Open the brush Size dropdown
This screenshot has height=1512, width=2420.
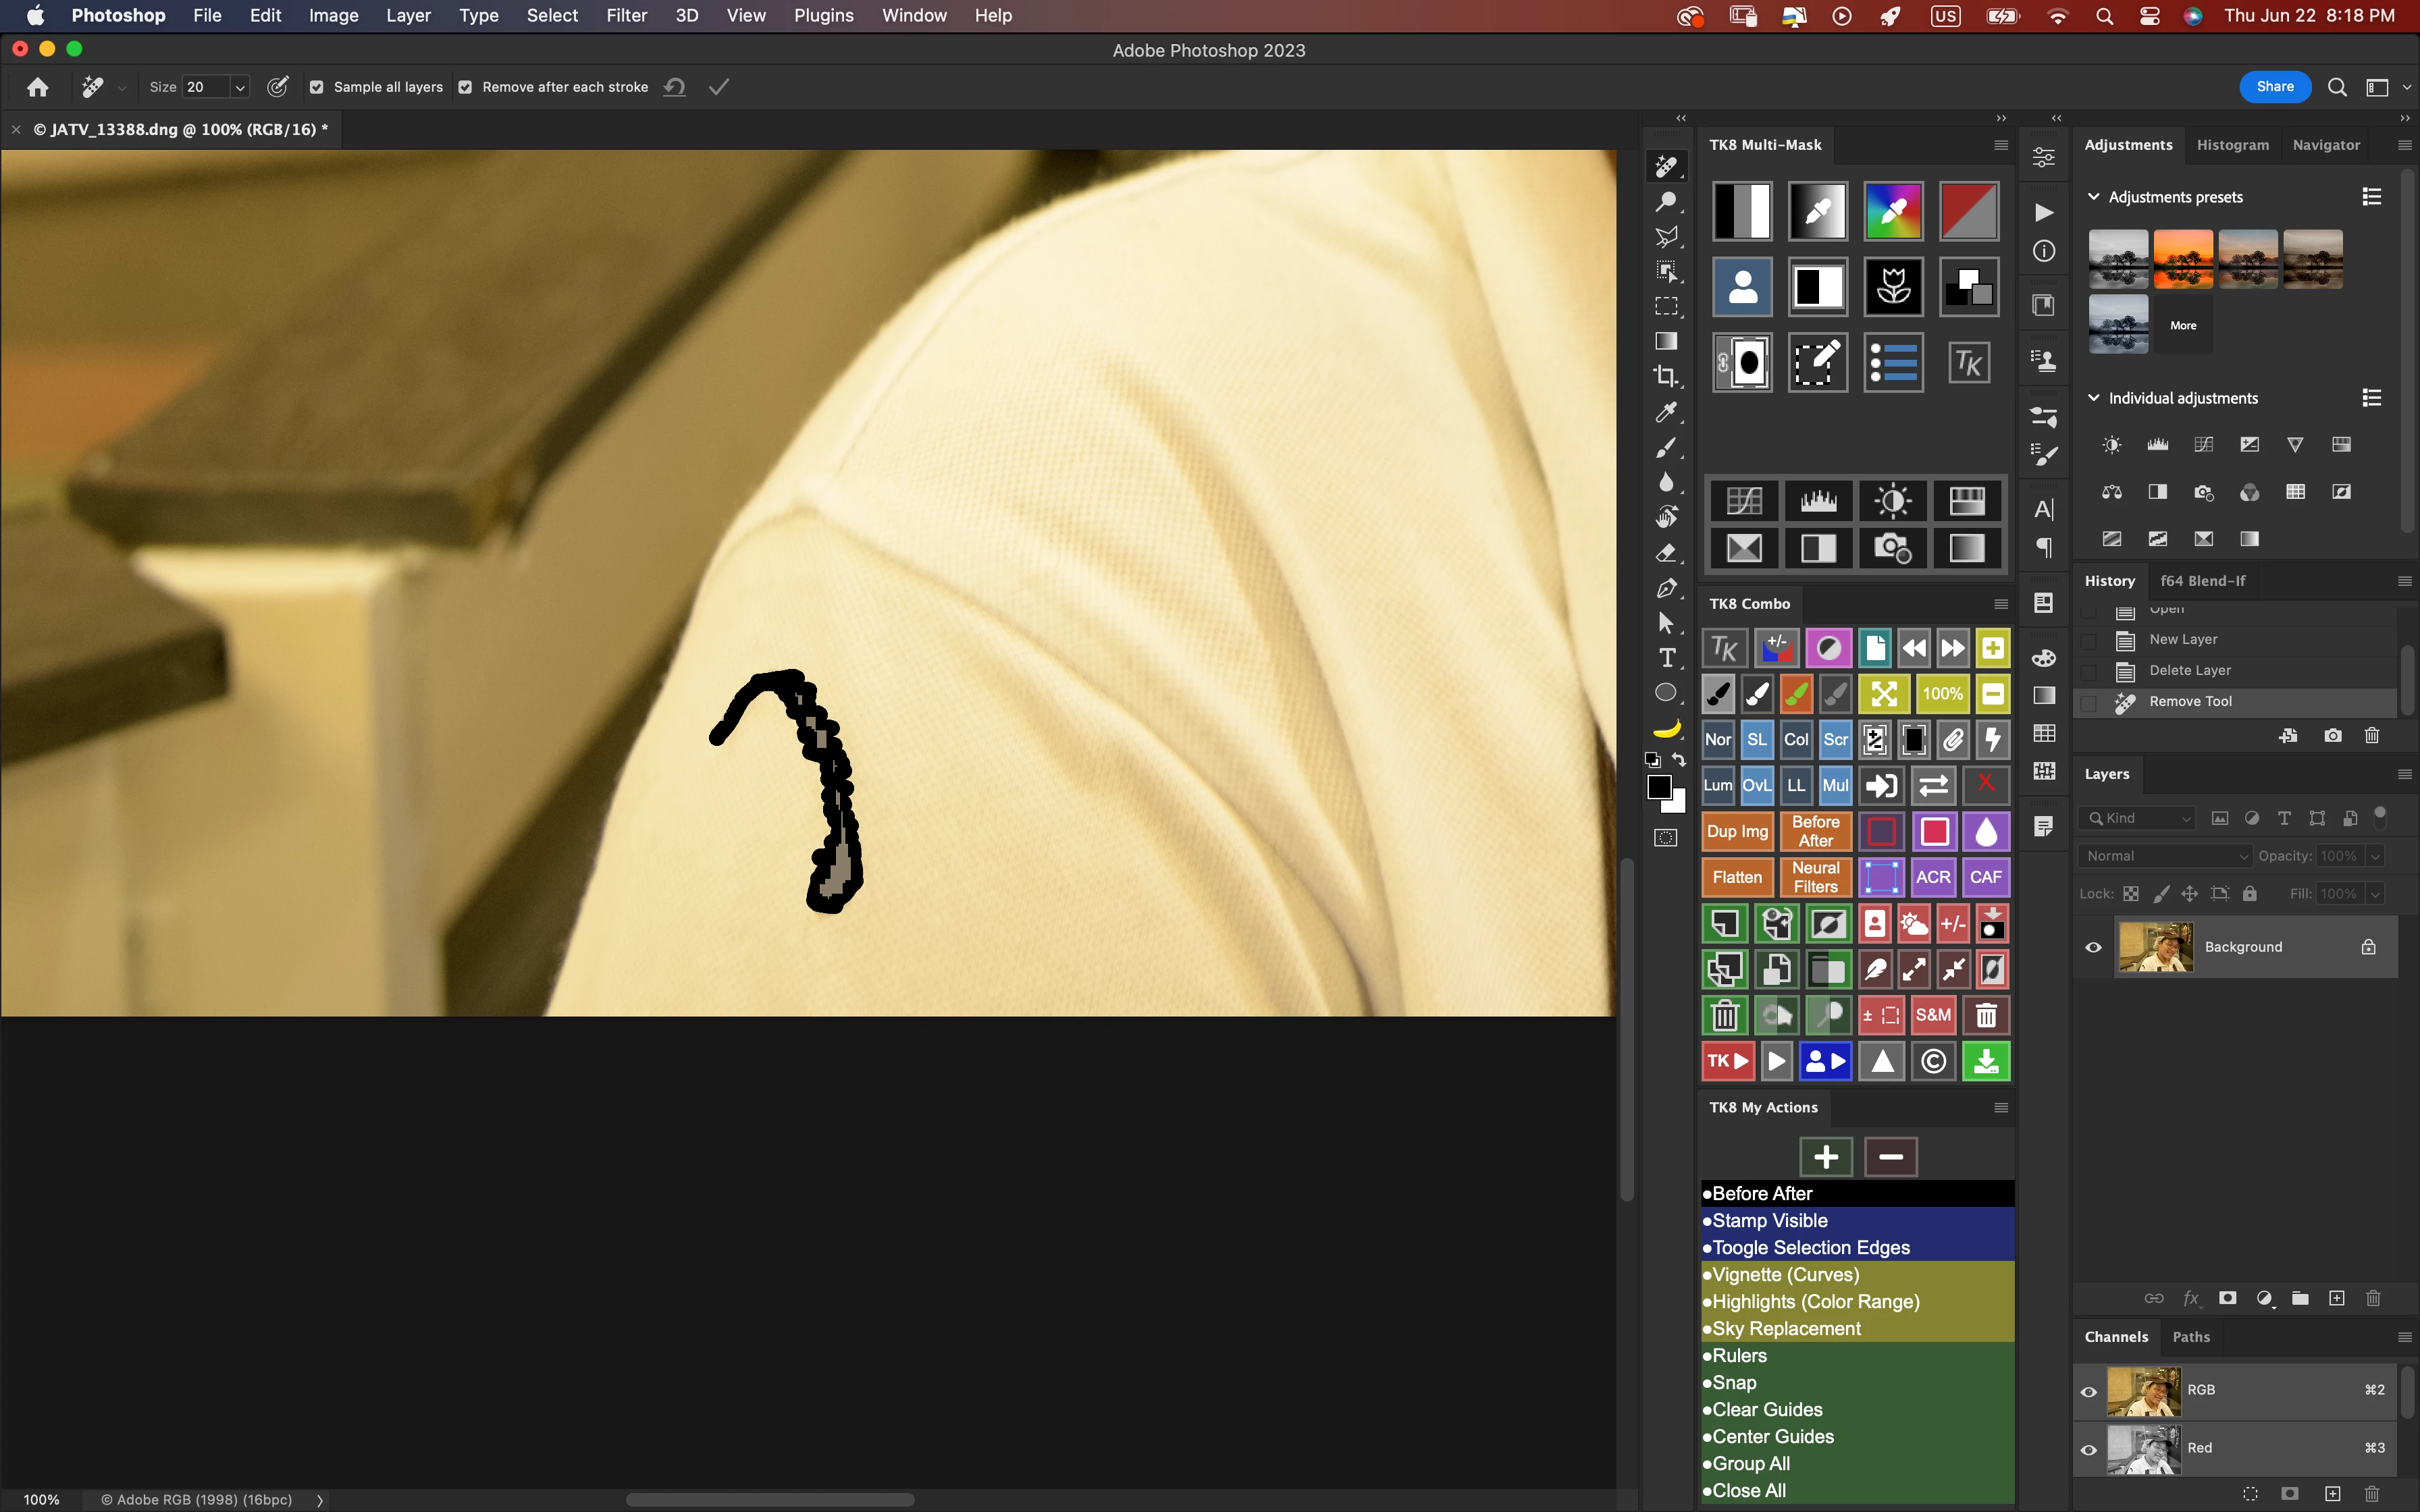click(240, 87)
